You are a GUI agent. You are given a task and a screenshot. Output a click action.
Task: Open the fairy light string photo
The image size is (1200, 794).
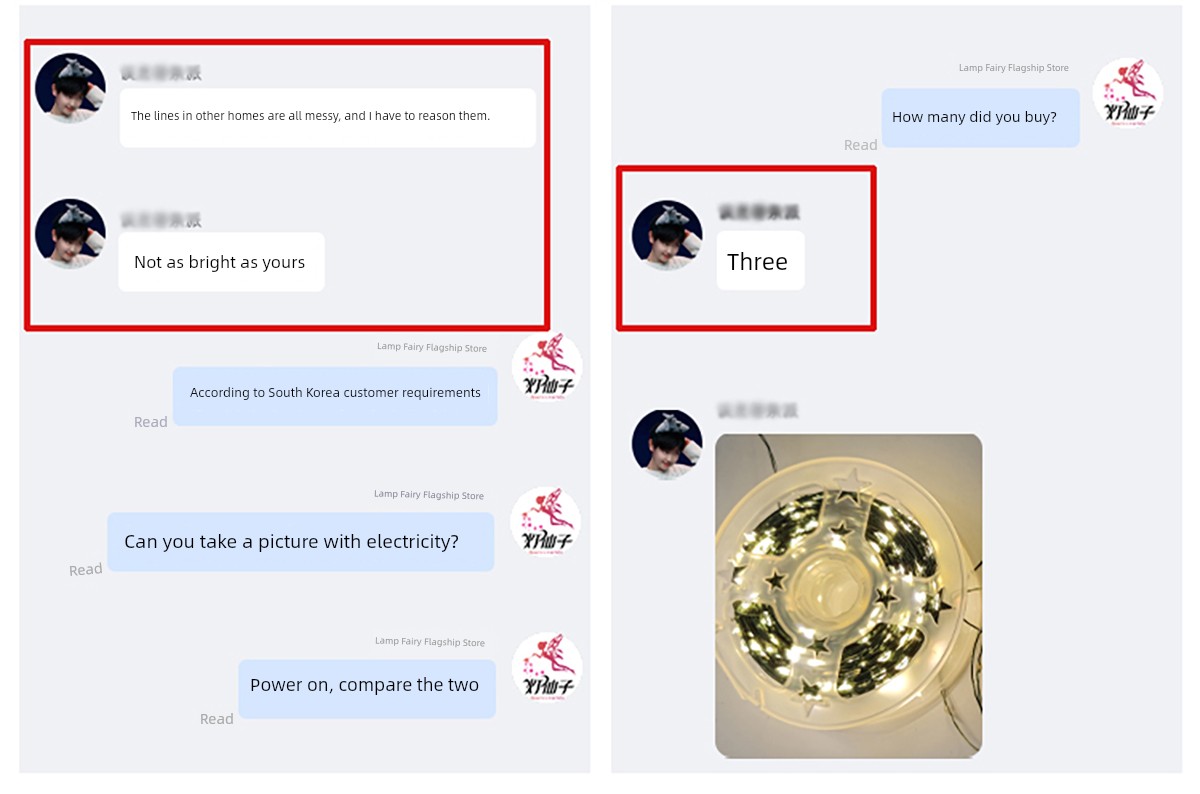[849, 595]
